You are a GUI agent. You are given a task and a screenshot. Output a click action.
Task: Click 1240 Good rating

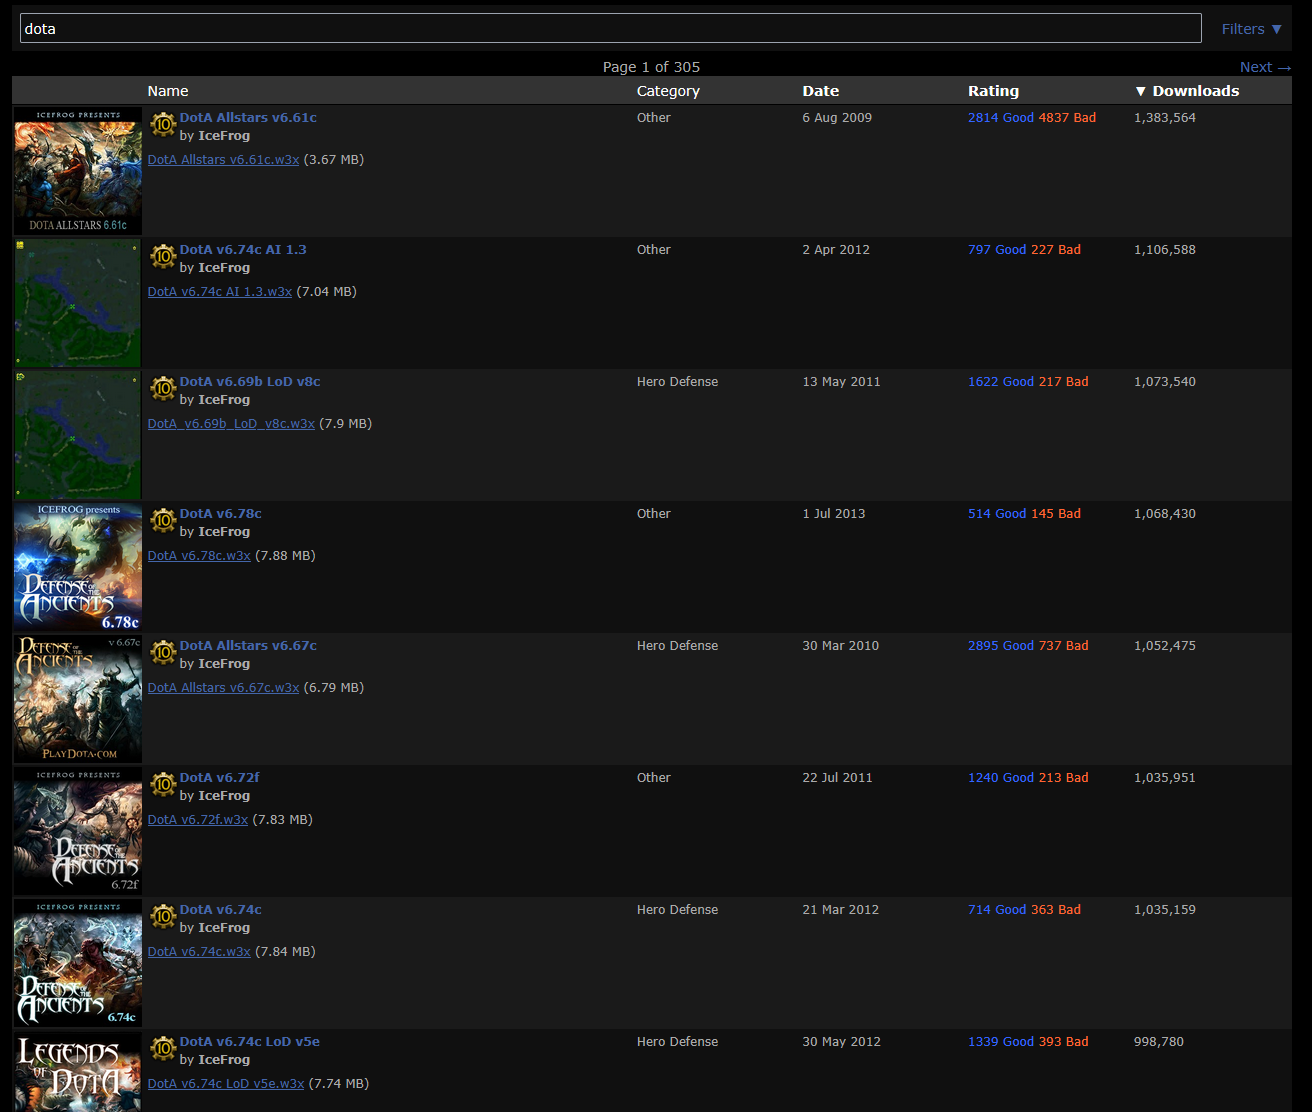point(1001,777)
